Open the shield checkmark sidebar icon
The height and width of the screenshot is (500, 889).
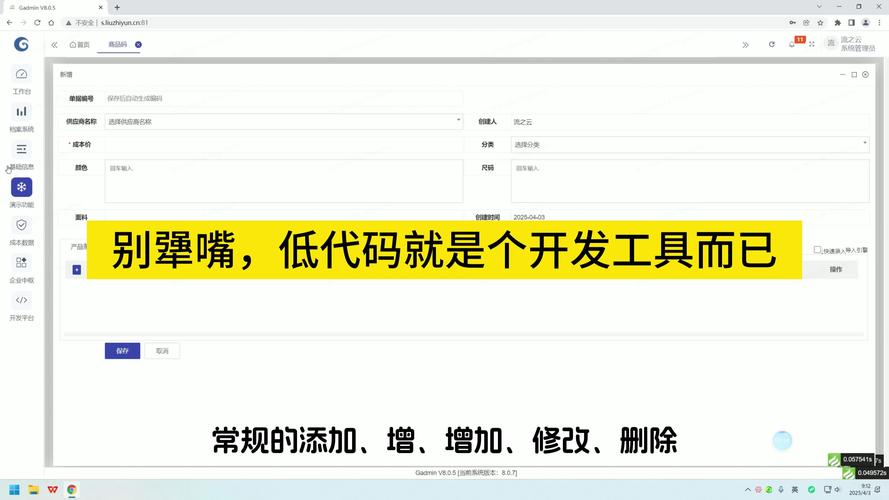(22, 225)
